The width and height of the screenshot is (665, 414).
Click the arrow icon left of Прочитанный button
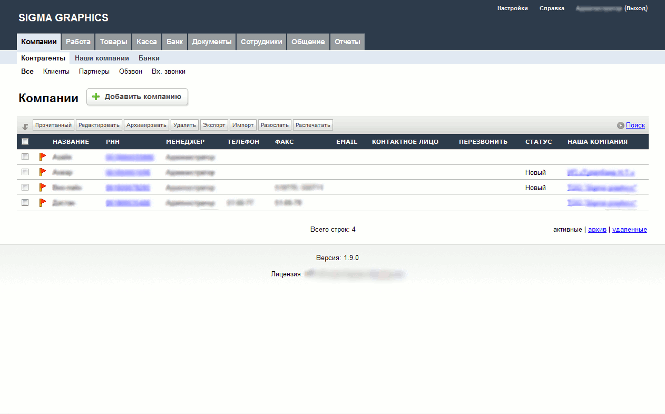25,126
